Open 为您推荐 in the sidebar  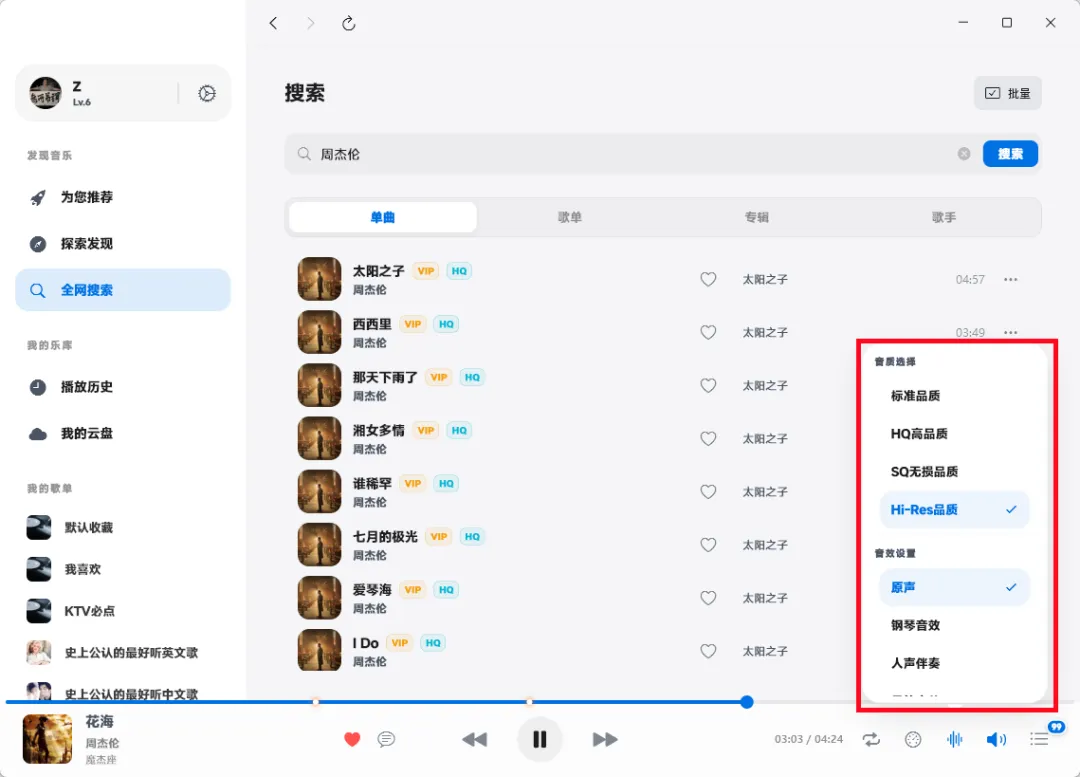(x=123, y=197)
